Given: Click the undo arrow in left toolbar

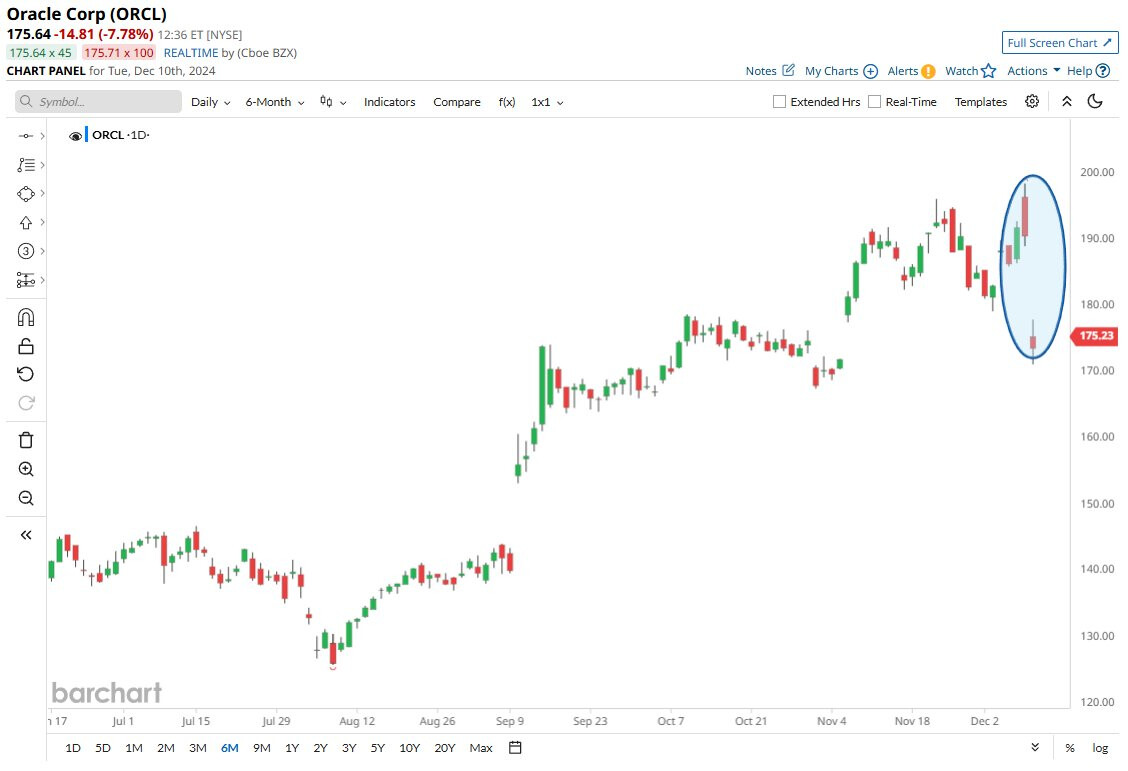Looking at the screenshot, I should 26,374.
